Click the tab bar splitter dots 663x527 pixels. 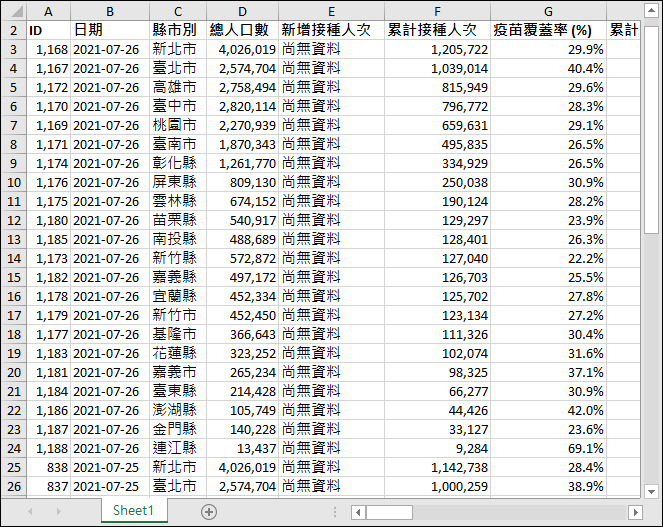pyautogui.click(x=335, y=512)
